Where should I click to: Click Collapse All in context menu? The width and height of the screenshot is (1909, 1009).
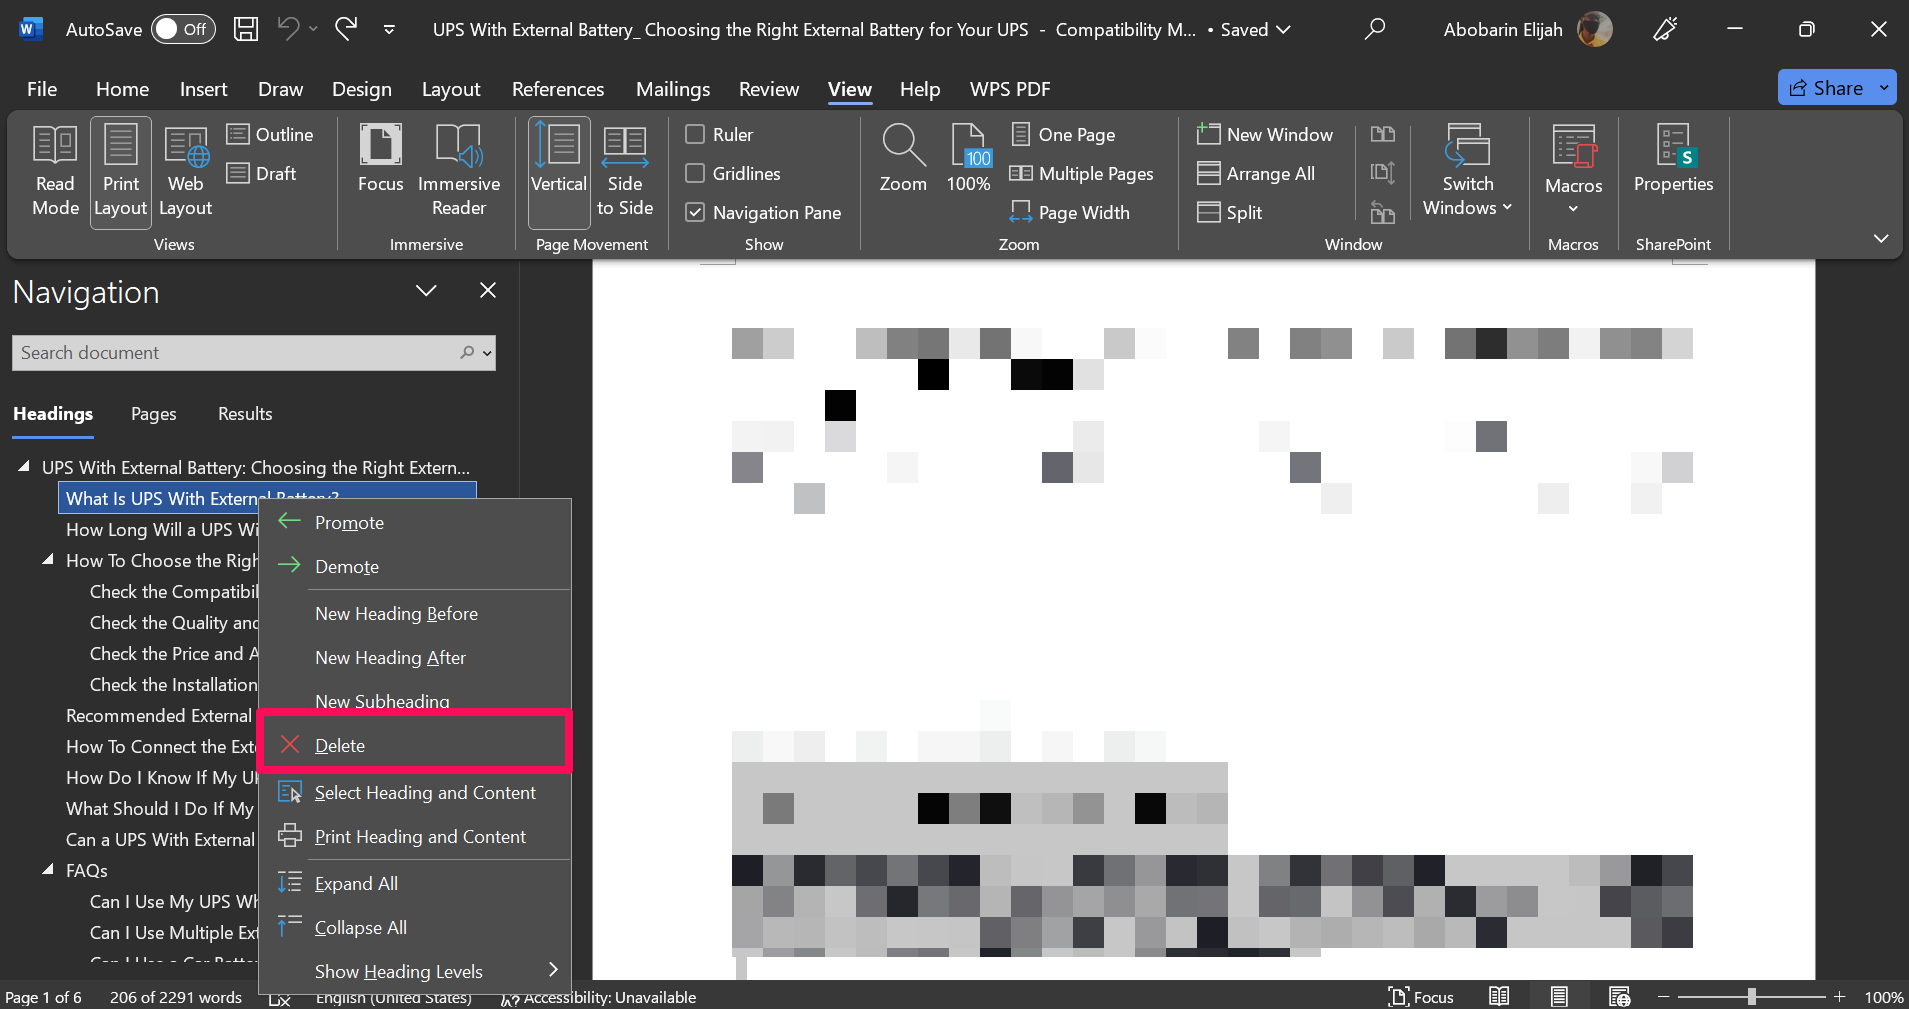pos(416,927)
